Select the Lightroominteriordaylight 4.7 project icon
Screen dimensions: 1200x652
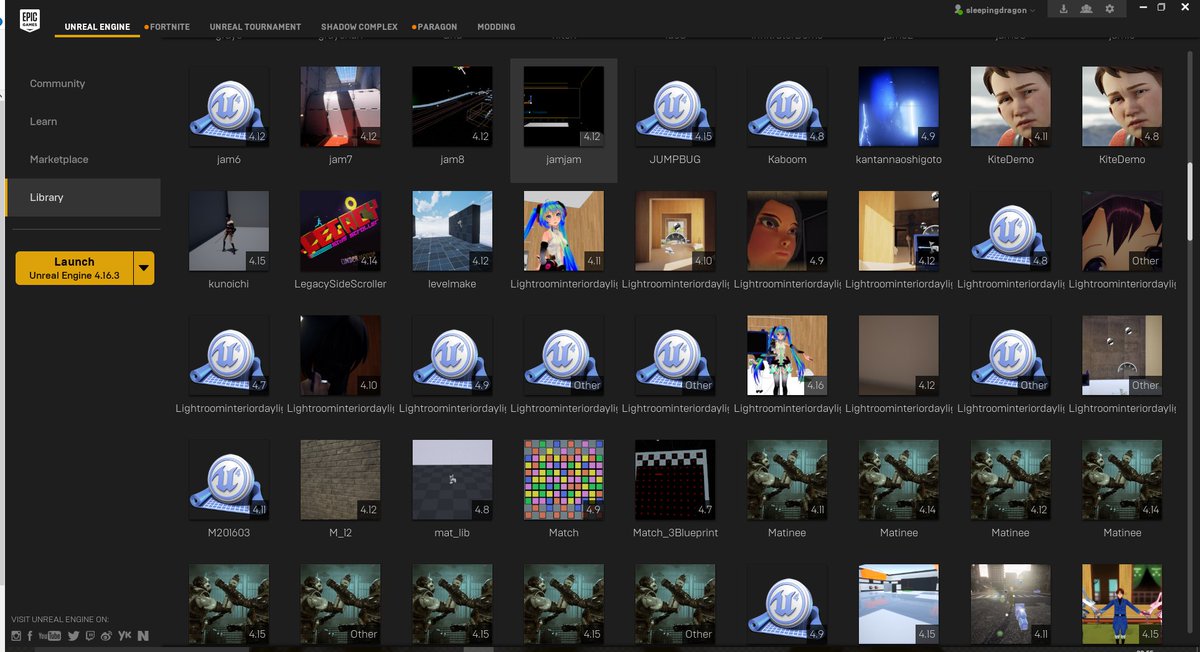coord(229,356)
